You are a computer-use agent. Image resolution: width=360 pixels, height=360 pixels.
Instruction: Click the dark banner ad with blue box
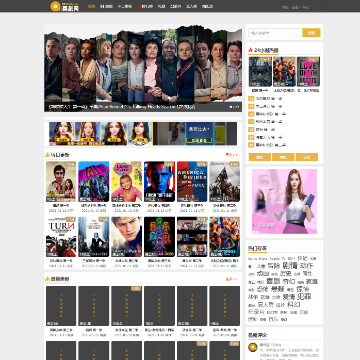tap(195, 134)
